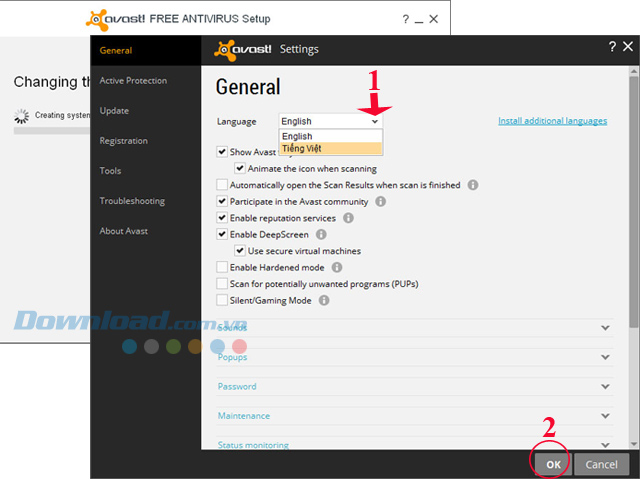Open help question mark in Settings window
The height and width of the screenshot is (479, 640).
pos(612,47)
